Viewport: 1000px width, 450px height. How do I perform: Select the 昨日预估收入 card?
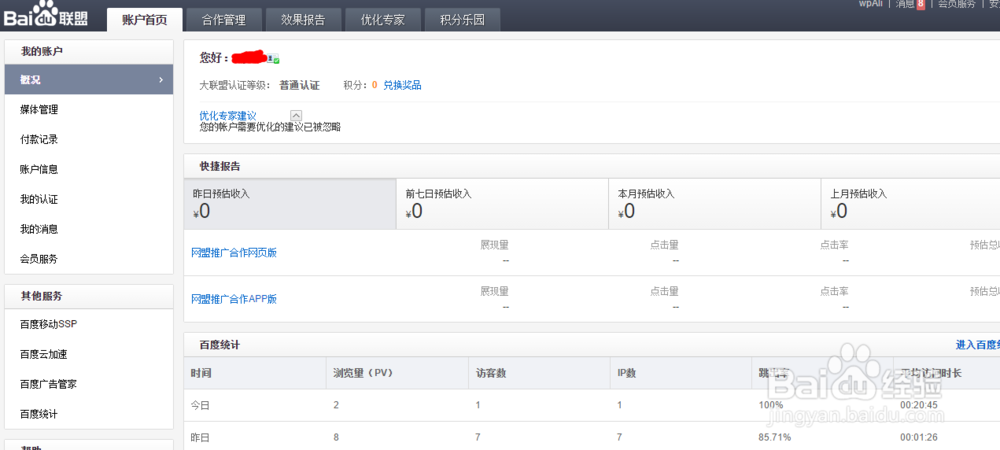[290, 204]
